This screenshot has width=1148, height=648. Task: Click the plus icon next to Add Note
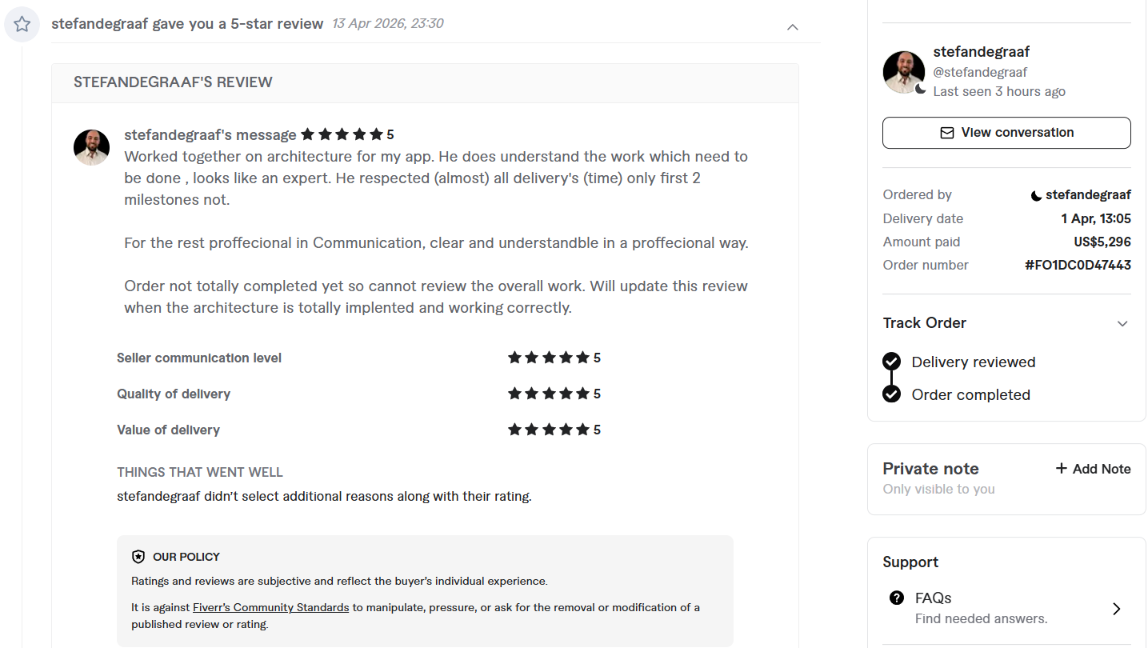coord(1061,469)
